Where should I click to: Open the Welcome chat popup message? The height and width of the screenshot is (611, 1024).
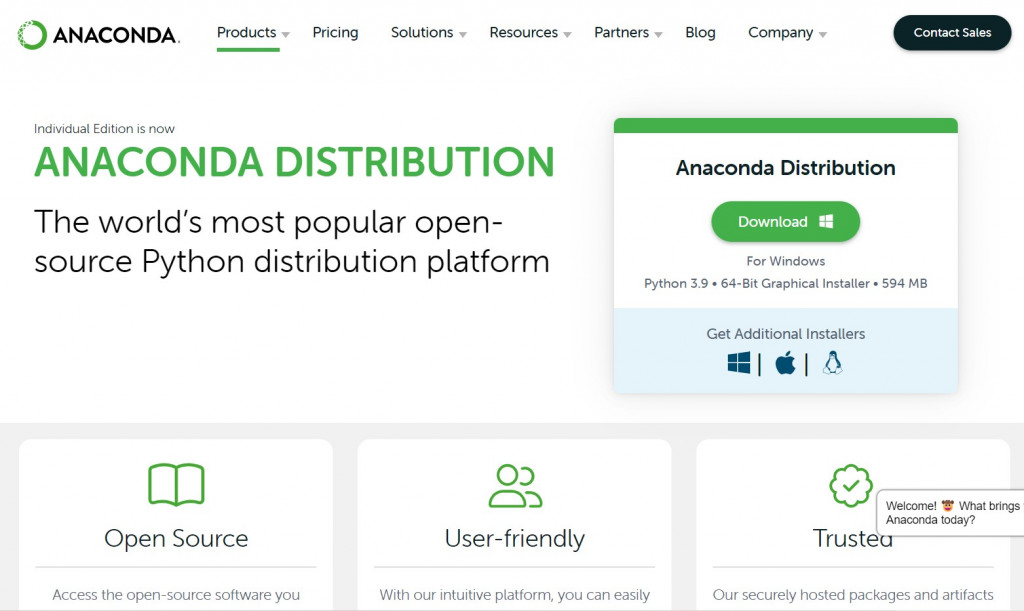[951, 512]
